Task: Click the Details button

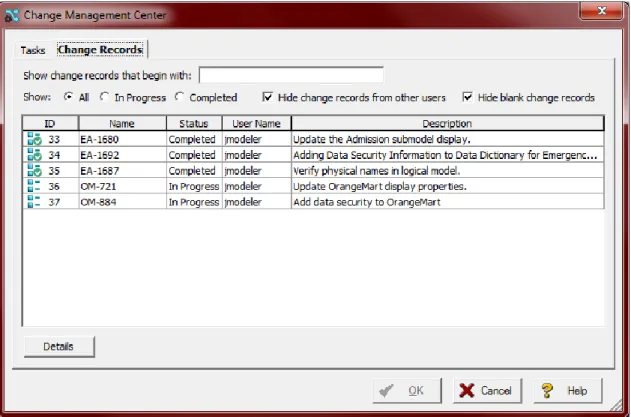Action: [x=59, y=347]
